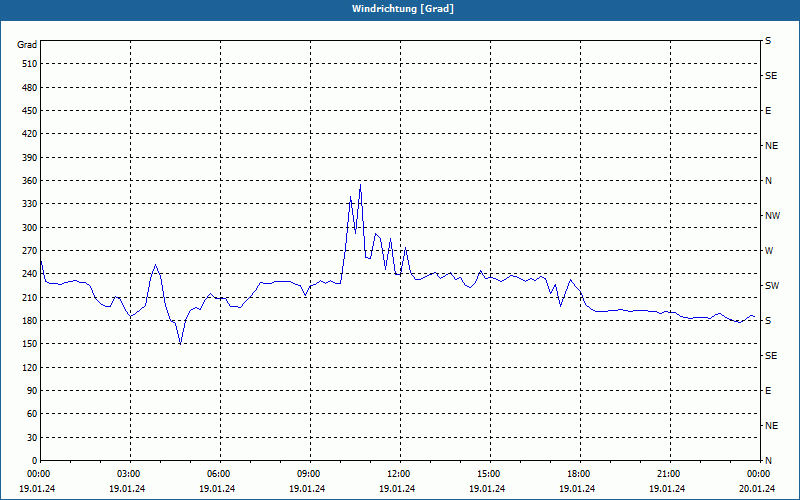Select the SE compass label level with 480
Screen dimensions: 800x500
[x=771, y=76]
